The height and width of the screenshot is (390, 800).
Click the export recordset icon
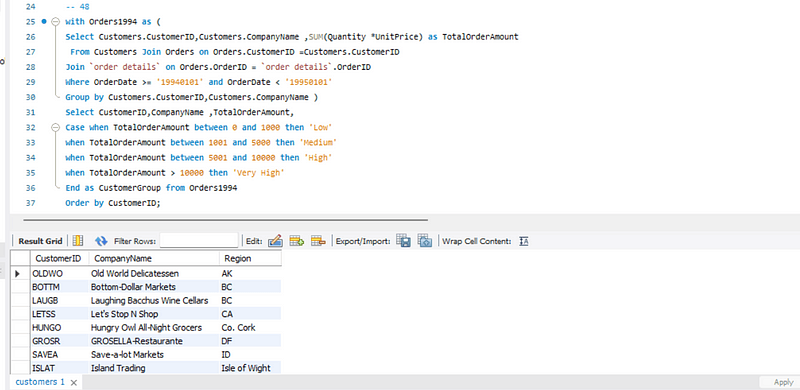tap(403, 241)
